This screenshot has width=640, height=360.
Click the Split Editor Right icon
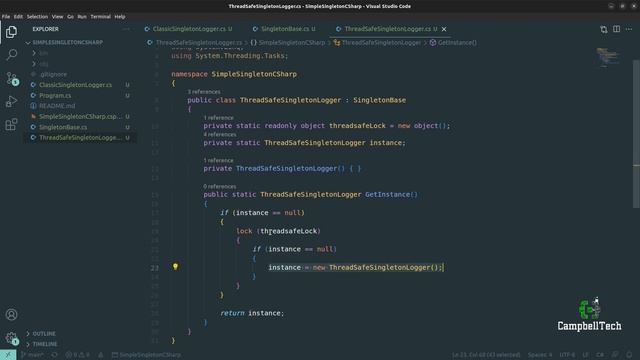click(616, 29)
